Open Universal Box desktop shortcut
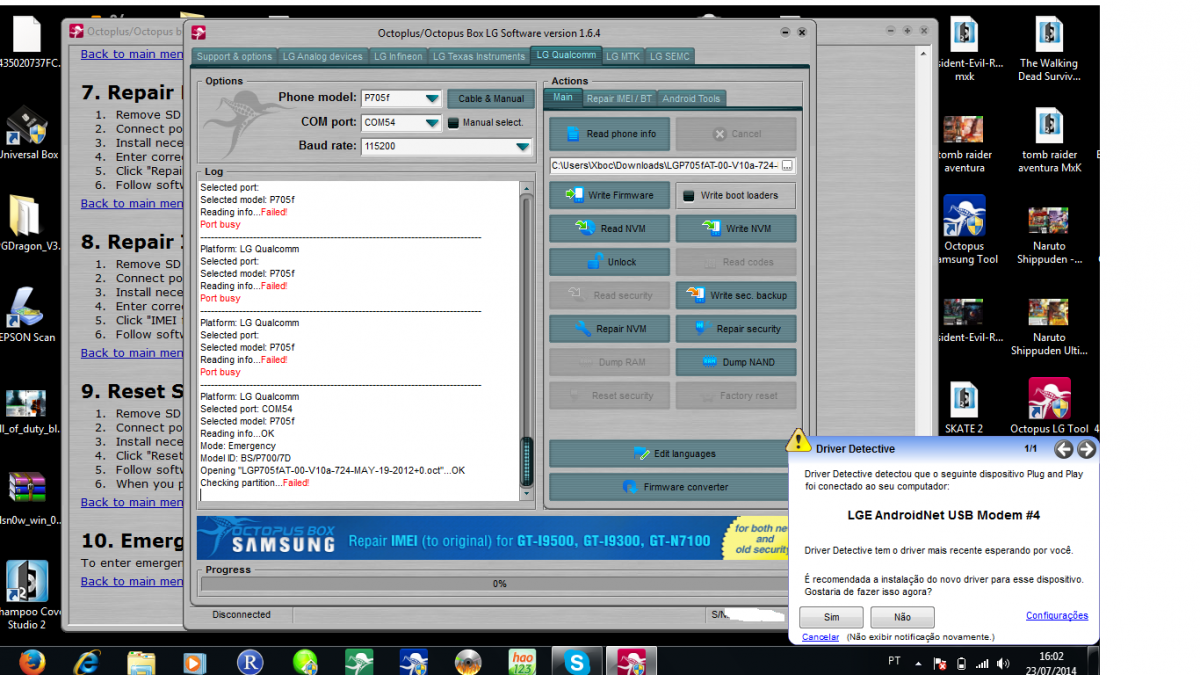 pyautogui.click(x=28, y=132)
